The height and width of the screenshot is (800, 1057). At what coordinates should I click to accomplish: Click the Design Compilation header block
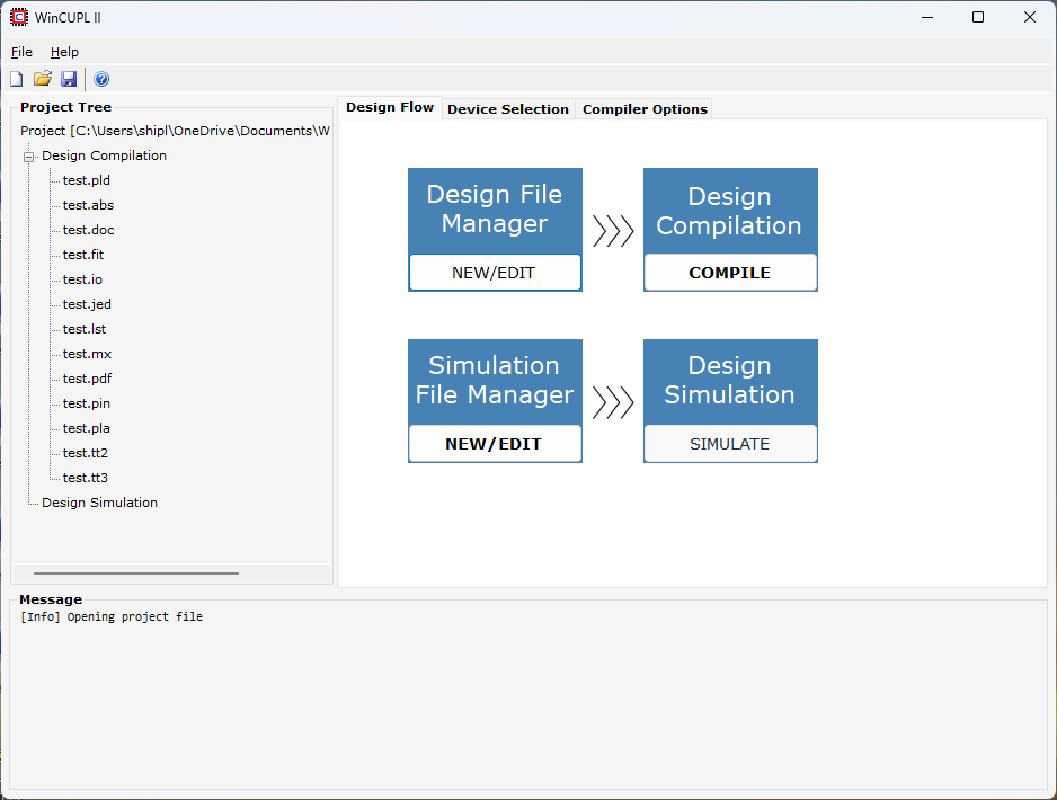[x=730, y=210]
